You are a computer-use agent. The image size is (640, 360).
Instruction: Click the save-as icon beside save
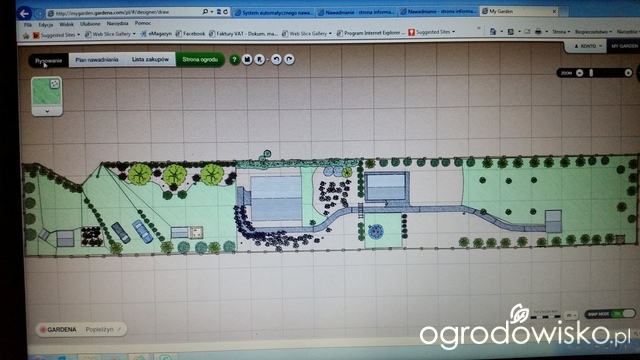[260, 60]
